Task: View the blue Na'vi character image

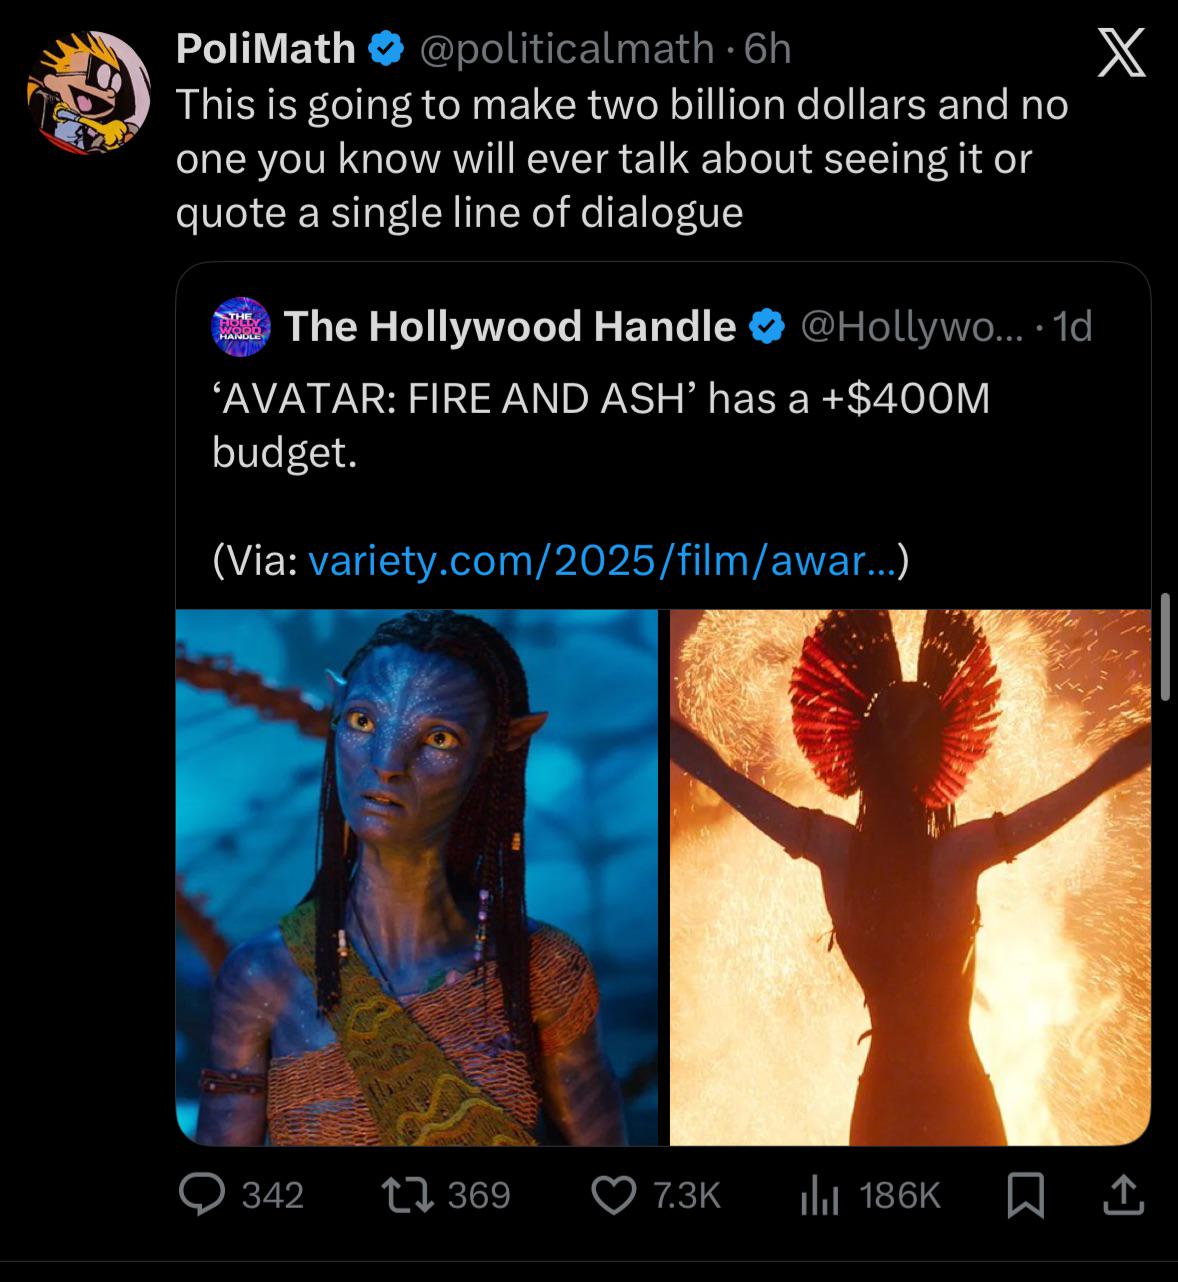Action: pos(420,875)
